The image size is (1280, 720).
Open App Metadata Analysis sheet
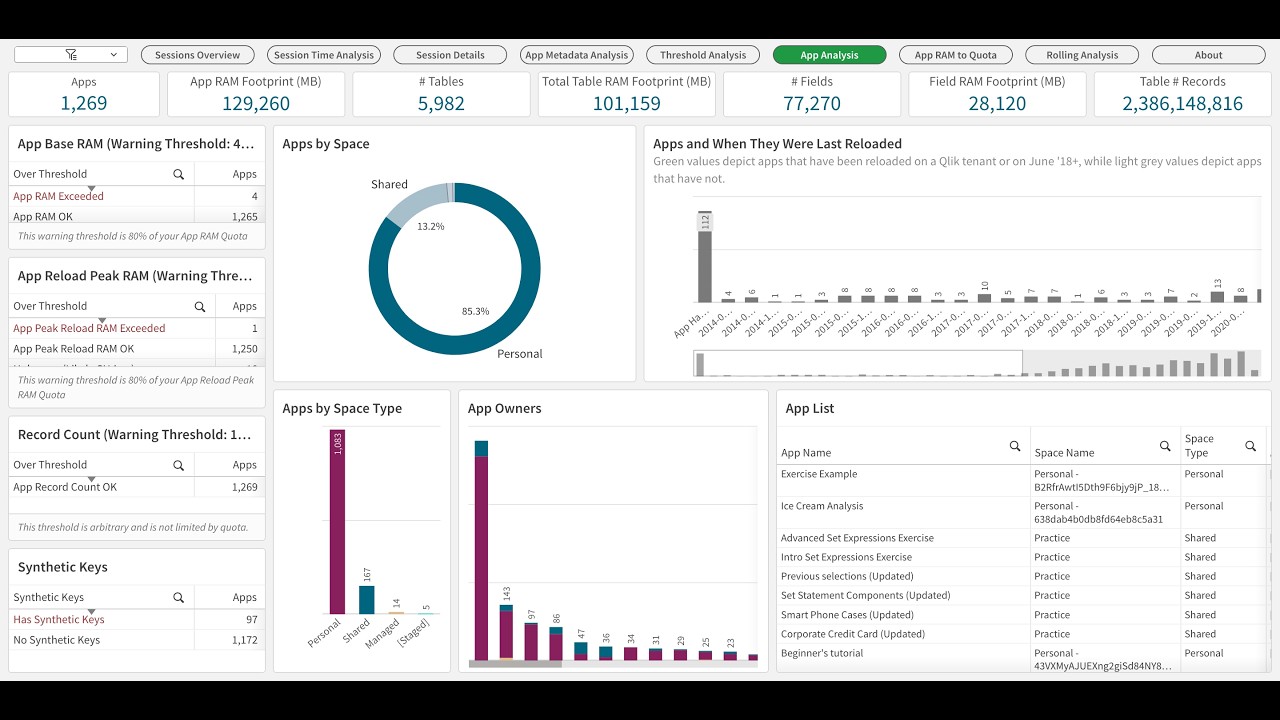click(577, 55)
